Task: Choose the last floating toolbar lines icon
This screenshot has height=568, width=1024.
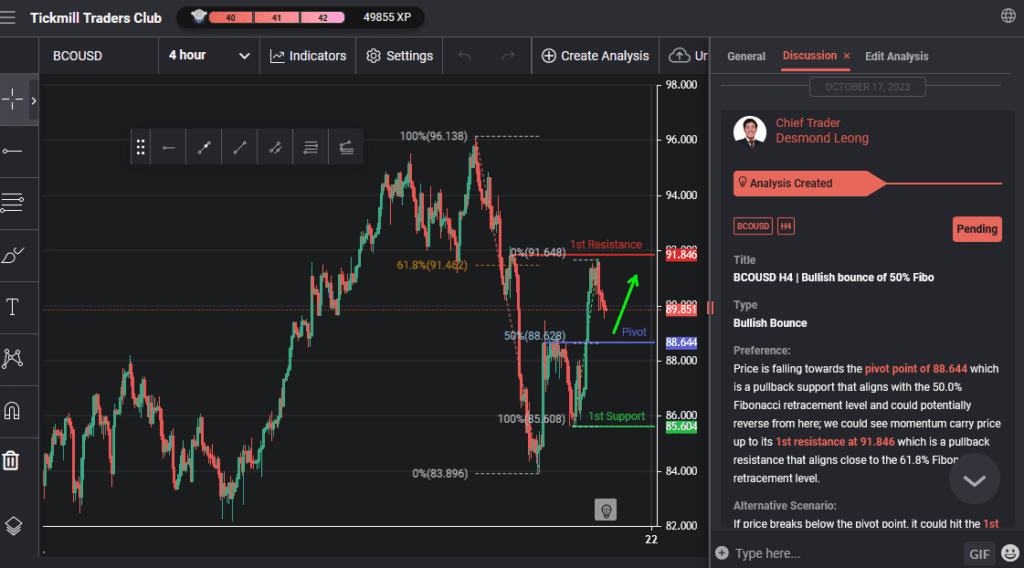Action: 347,148
